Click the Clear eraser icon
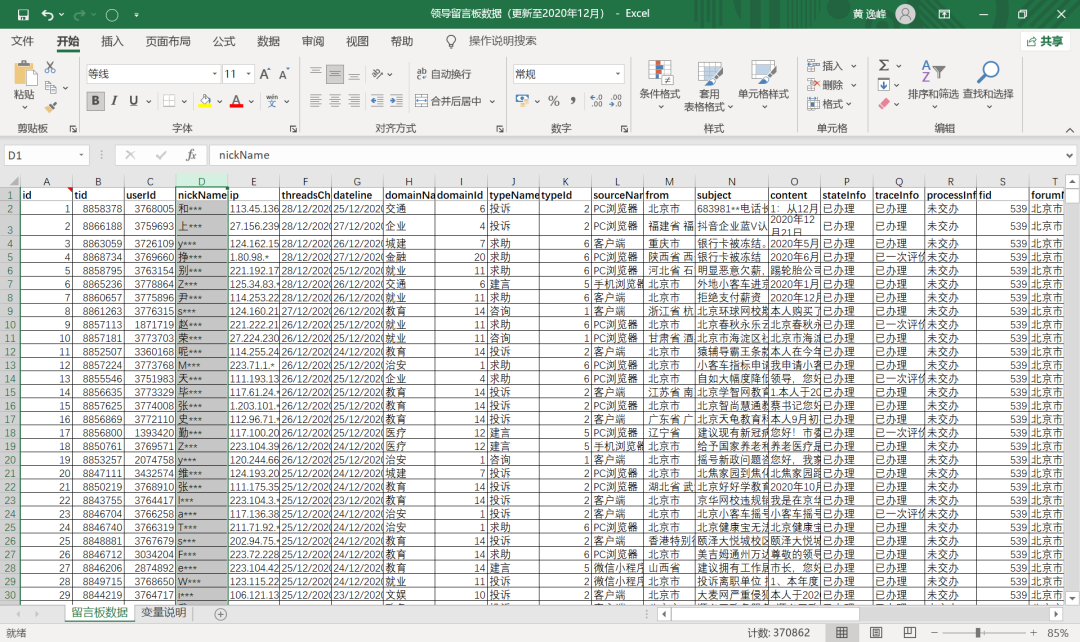This screenshot has height=642, width=1080. pyautogui.click(x=884, y=104)
